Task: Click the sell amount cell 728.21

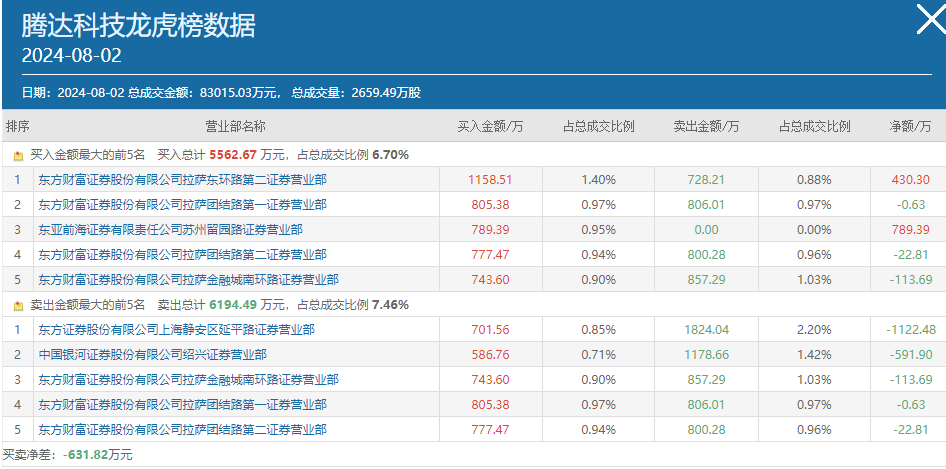Action: click(706, 179)
